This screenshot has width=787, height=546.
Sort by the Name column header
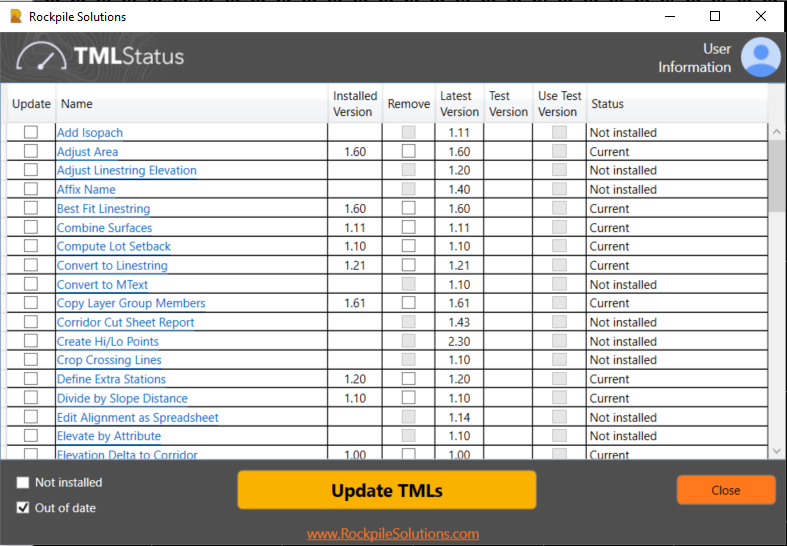coord(191,103)
